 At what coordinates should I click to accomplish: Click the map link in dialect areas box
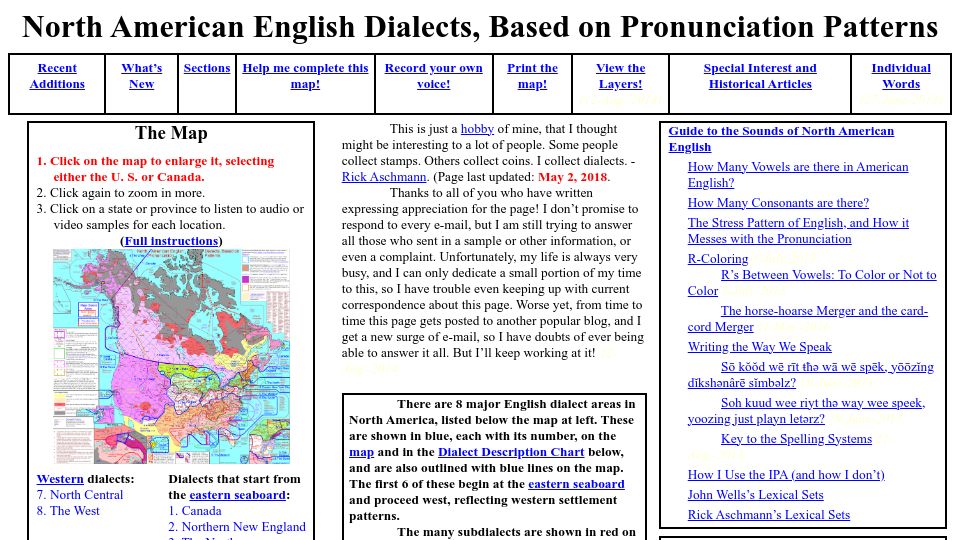point(361,452)
